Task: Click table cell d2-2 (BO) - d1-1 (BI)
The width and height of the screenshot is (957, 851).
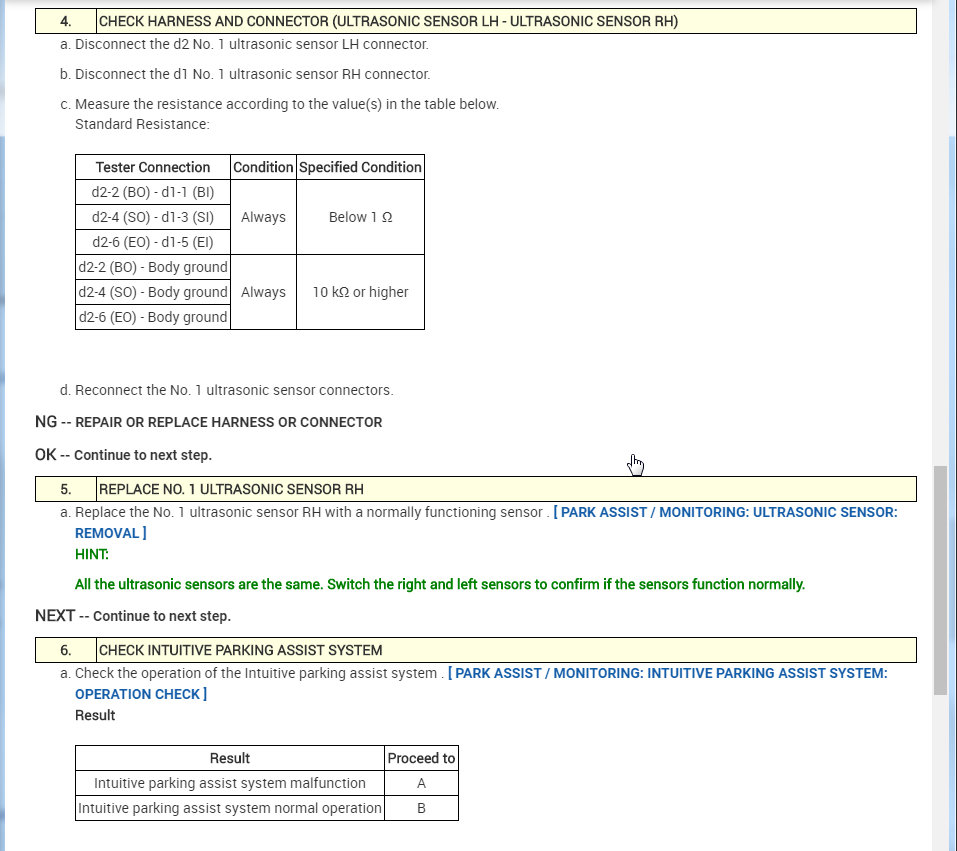Action: 153,192
